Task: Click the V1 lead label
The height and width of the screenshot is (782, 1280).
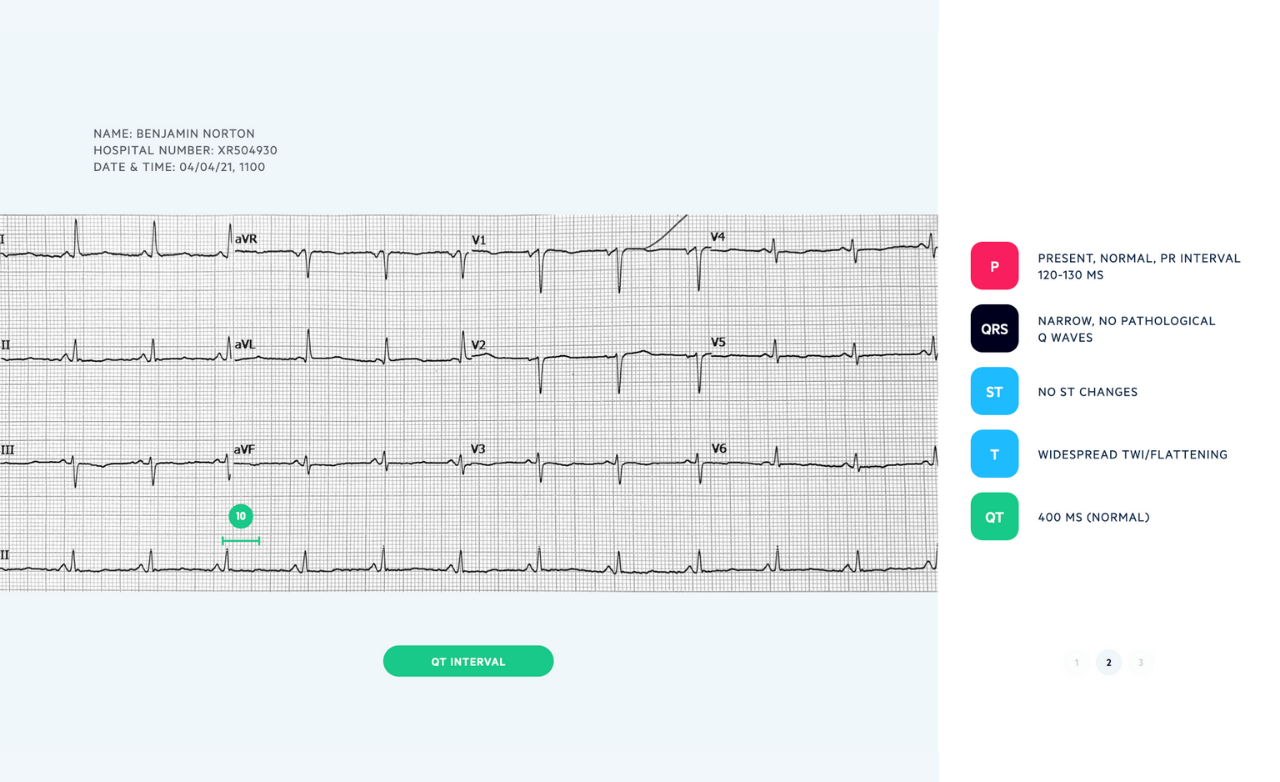Action: click(x=479, y=240)
